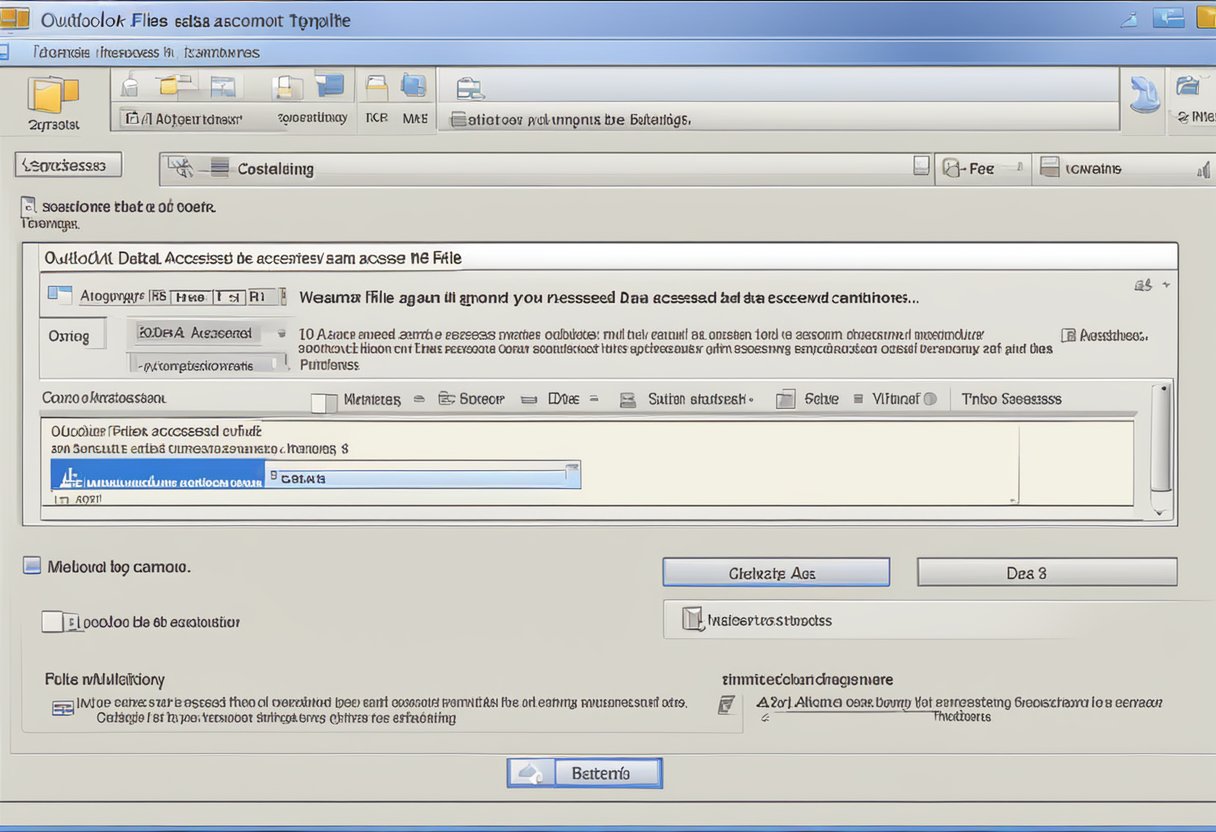The image size is (1216, 832).
Task: Expand the 'K0DtA Accesnel' dropdown
Action: 281,333
